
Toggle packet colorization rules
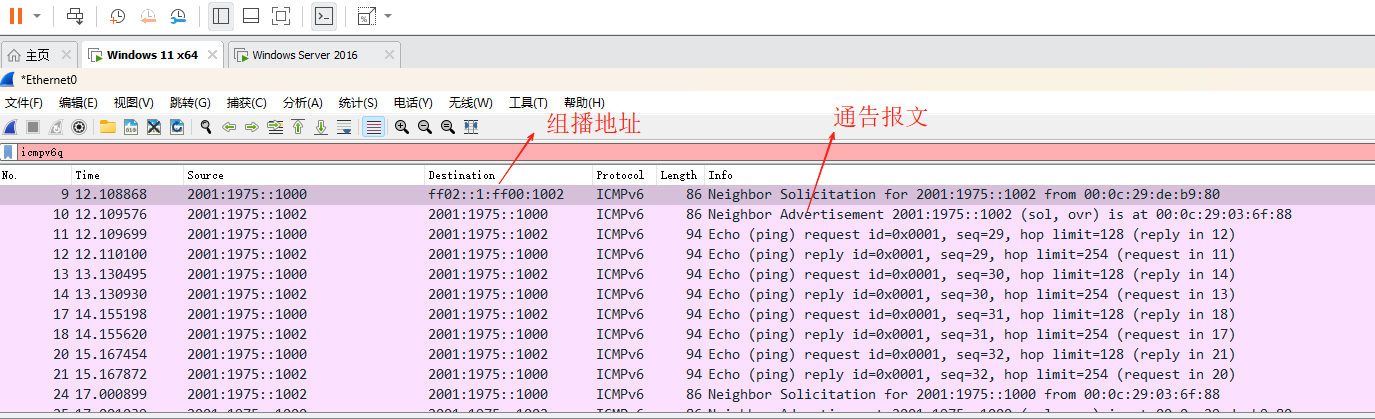coord(373,127)
